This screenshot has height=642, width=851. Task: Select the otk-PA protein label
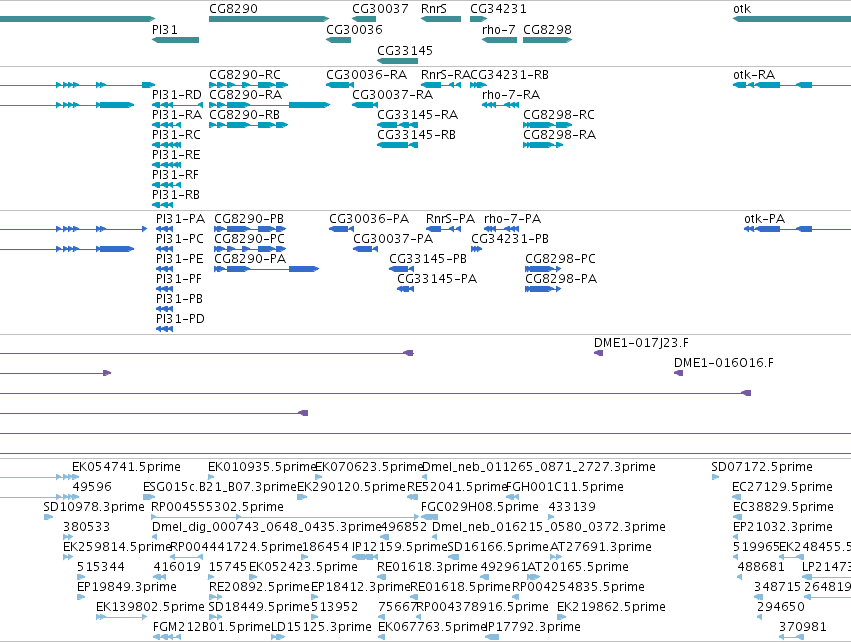coord(764,219)
